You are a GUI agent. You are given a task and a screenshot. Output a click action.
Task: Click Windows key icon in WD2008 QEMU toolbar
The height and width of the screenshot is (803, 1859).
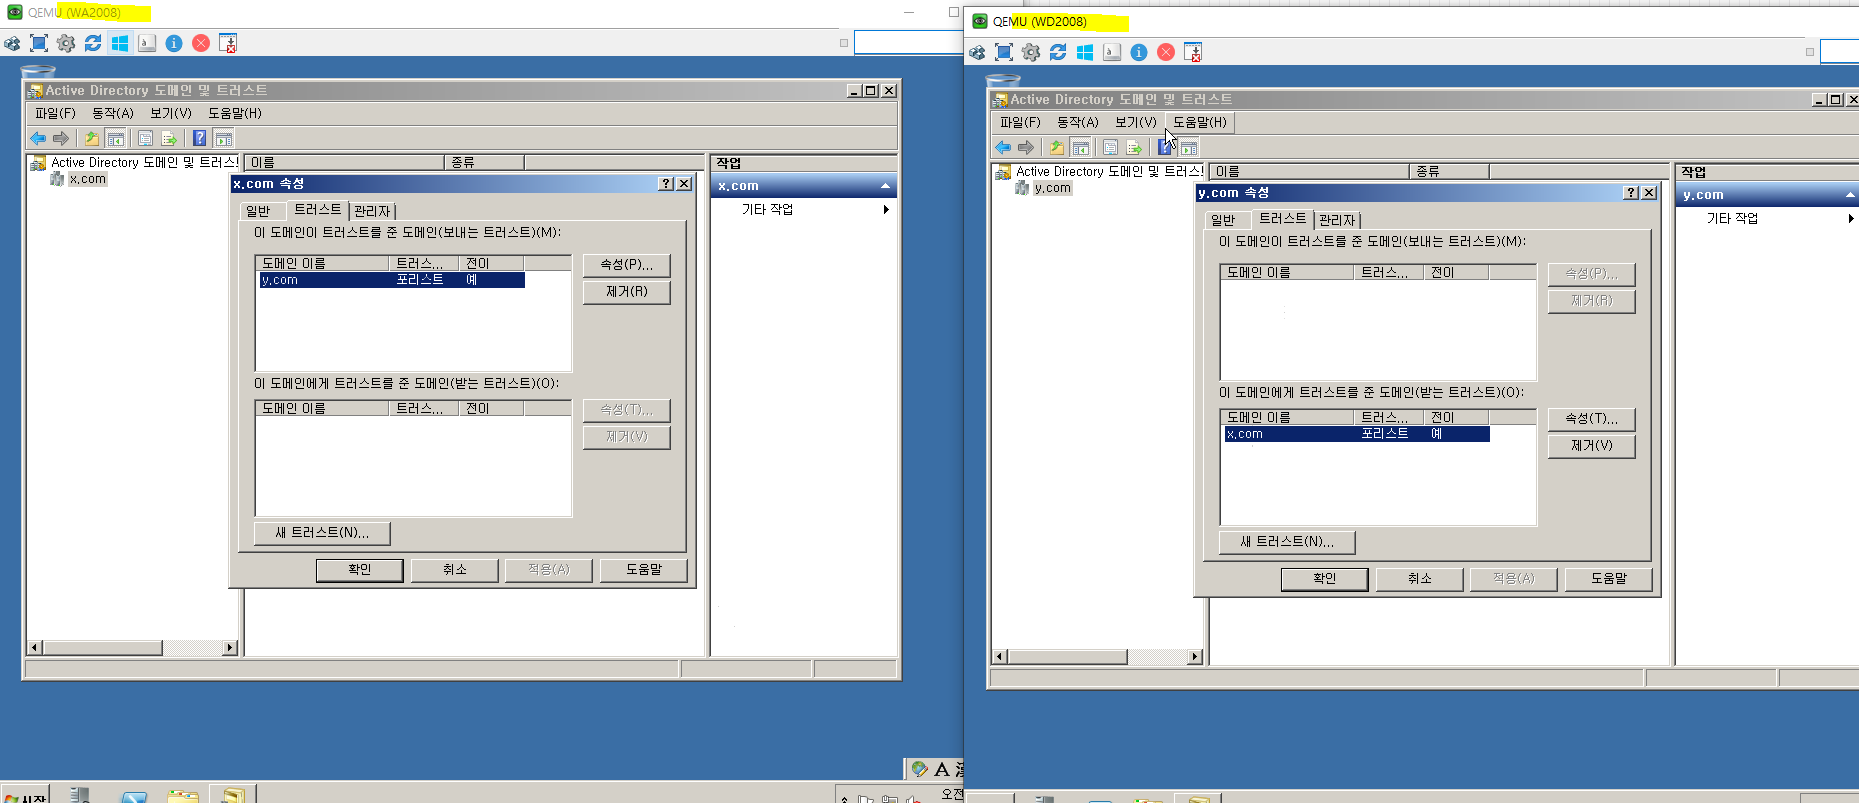pyautogui.click(x=1085, y=52)
